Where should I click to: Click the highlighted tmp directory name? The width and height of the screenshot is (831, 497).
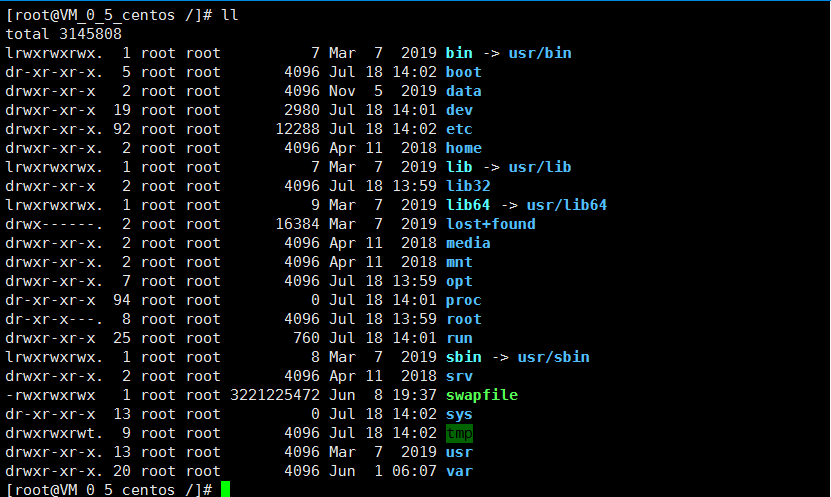(459, 433)
